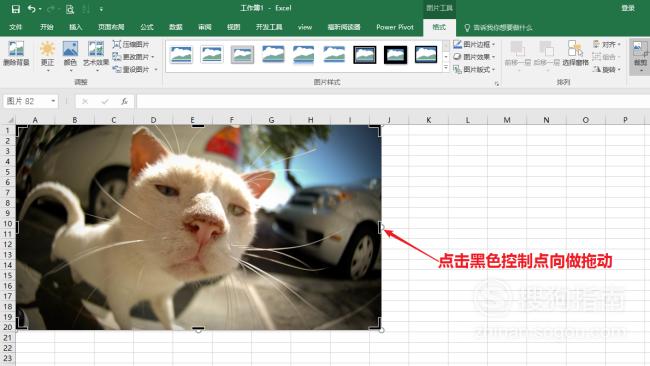Go to the next row of picture styles
This screenshot has height=366, width=650.
[x=446, y=57]
